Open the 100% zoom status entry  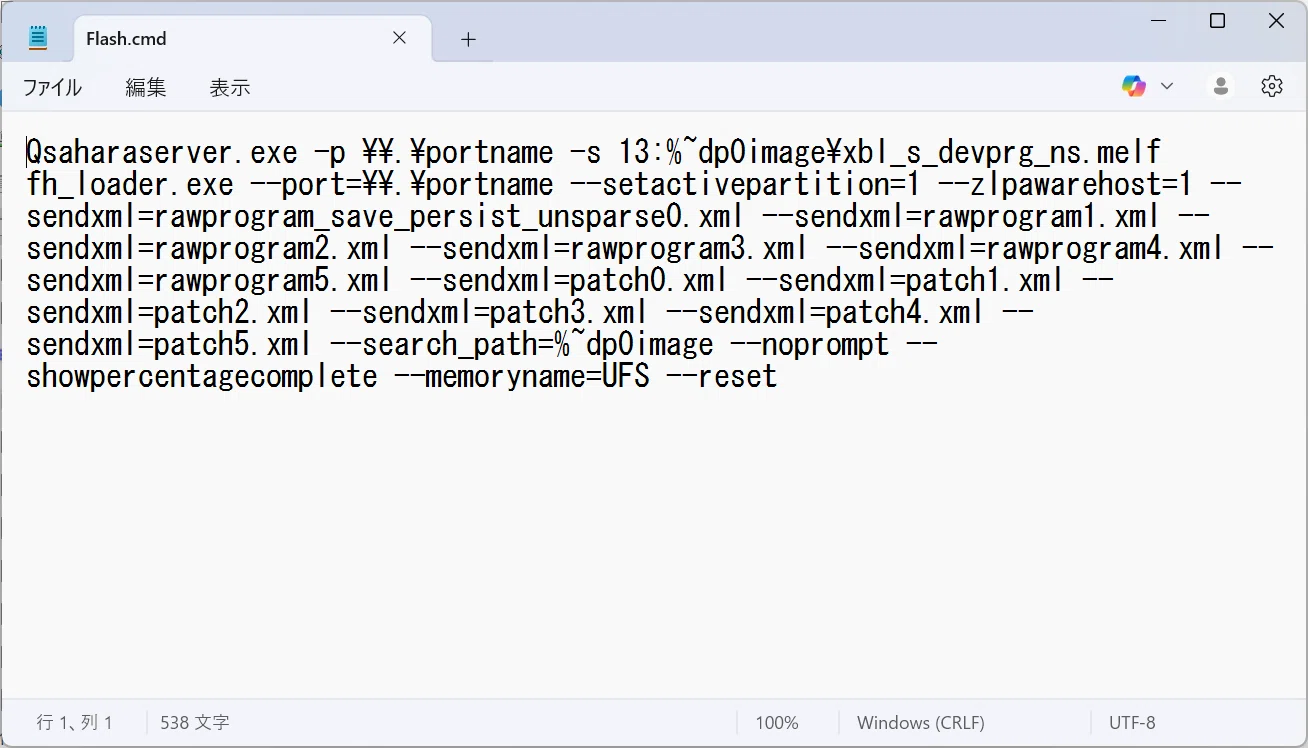777,722
